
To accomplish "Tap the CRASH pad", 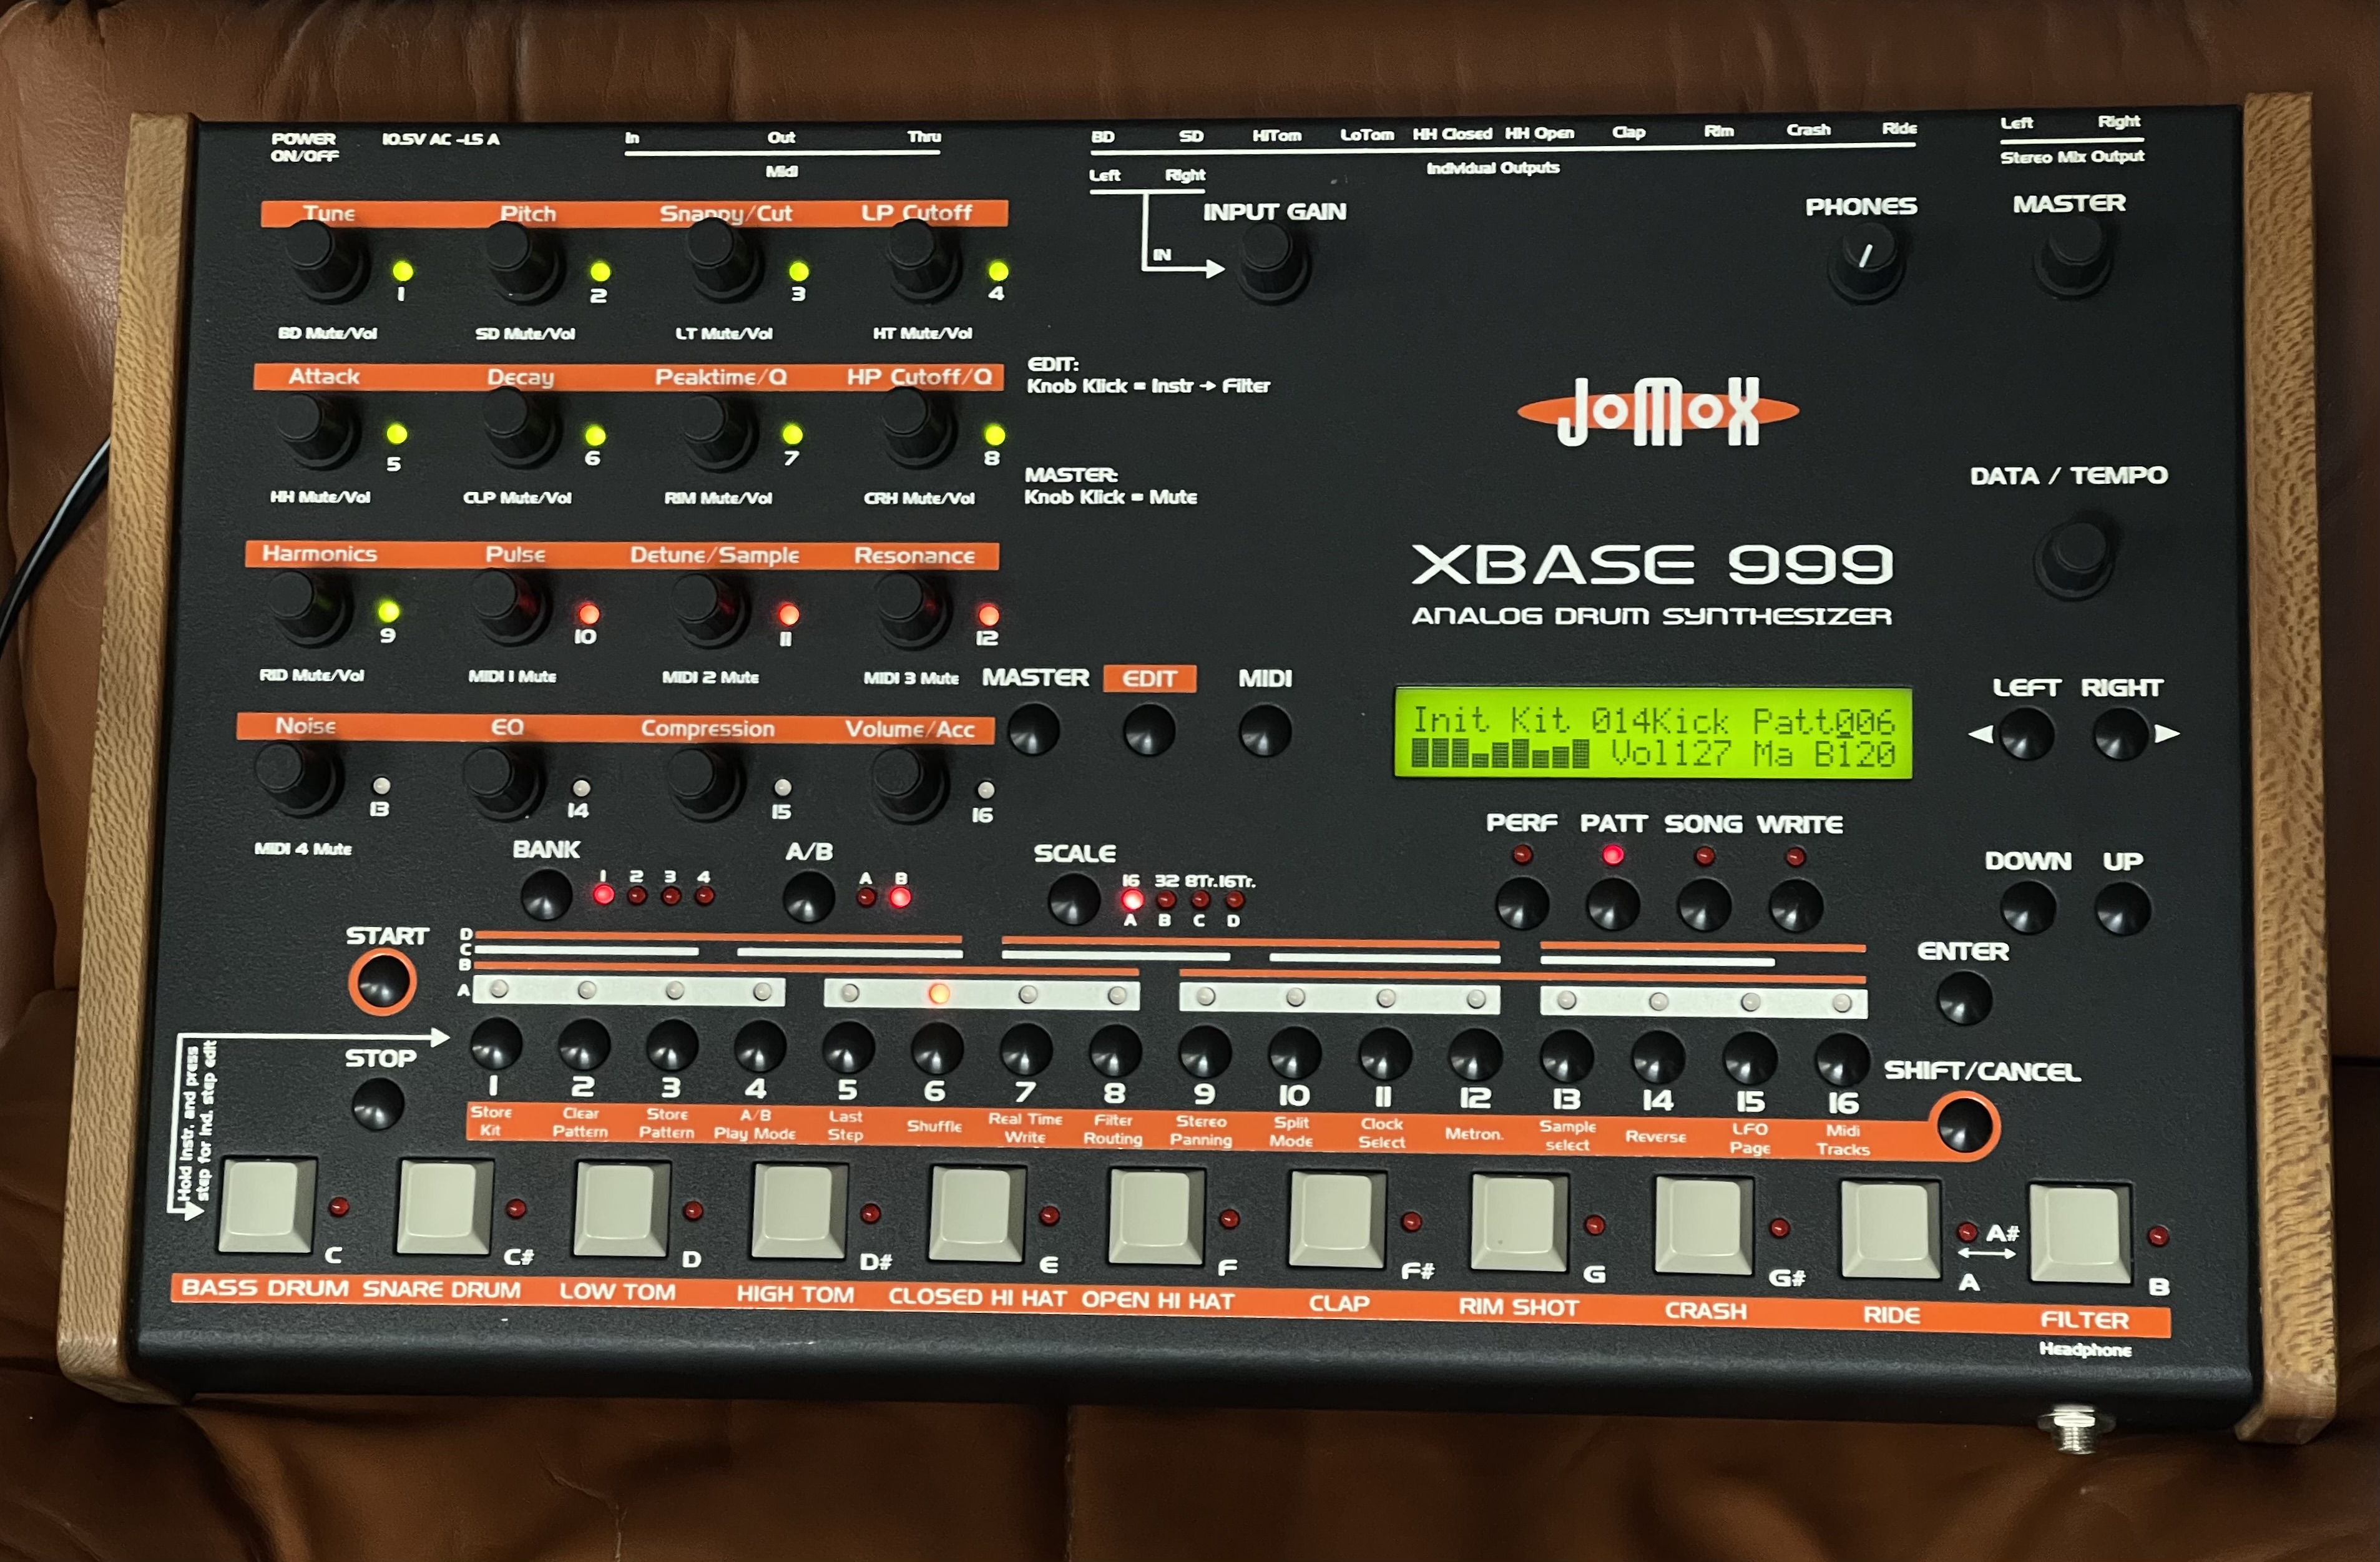I will [1703, 1227].
